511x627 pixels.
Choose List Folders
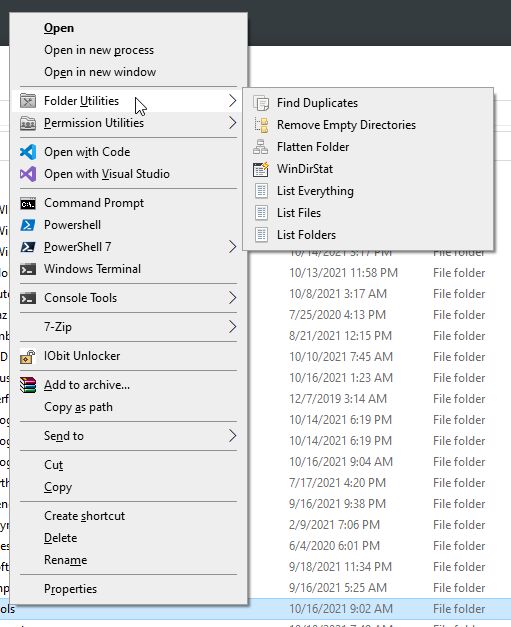(x=306, y=235)
